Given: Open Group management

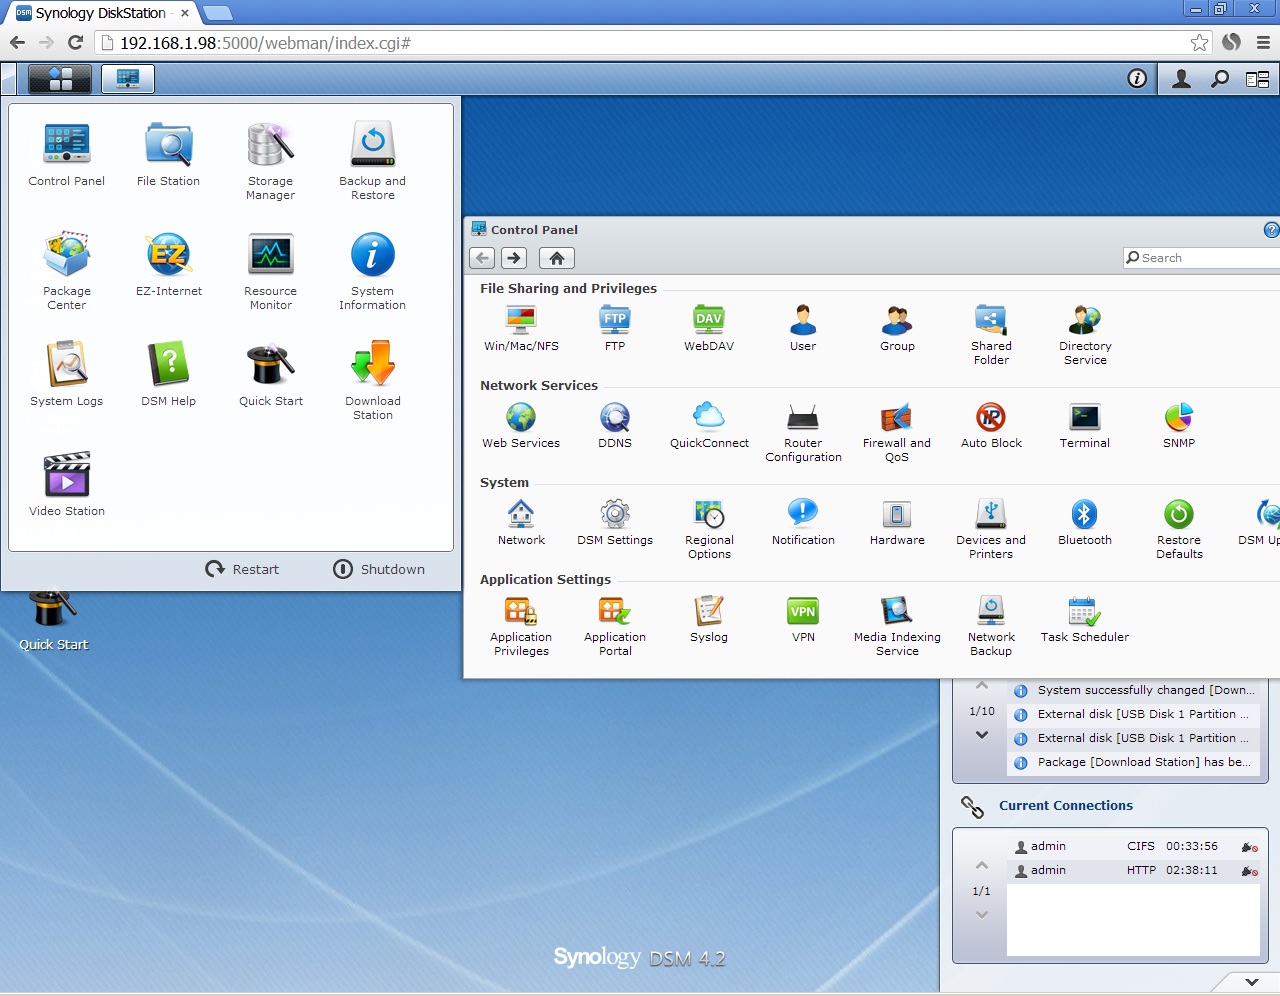Looking at the screenshot, I should (x=897, y=329).
